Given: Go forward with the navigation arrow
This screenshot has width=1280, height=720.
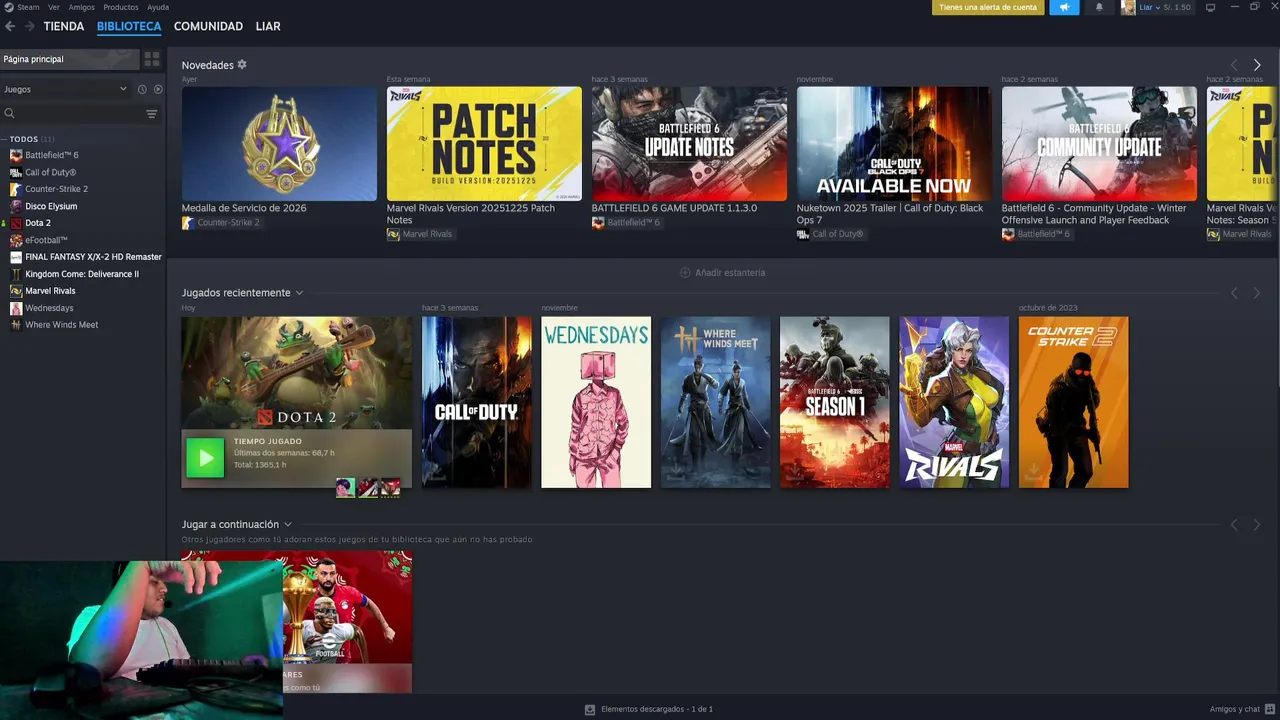Looking at the screenshot, I should (29, 26).
